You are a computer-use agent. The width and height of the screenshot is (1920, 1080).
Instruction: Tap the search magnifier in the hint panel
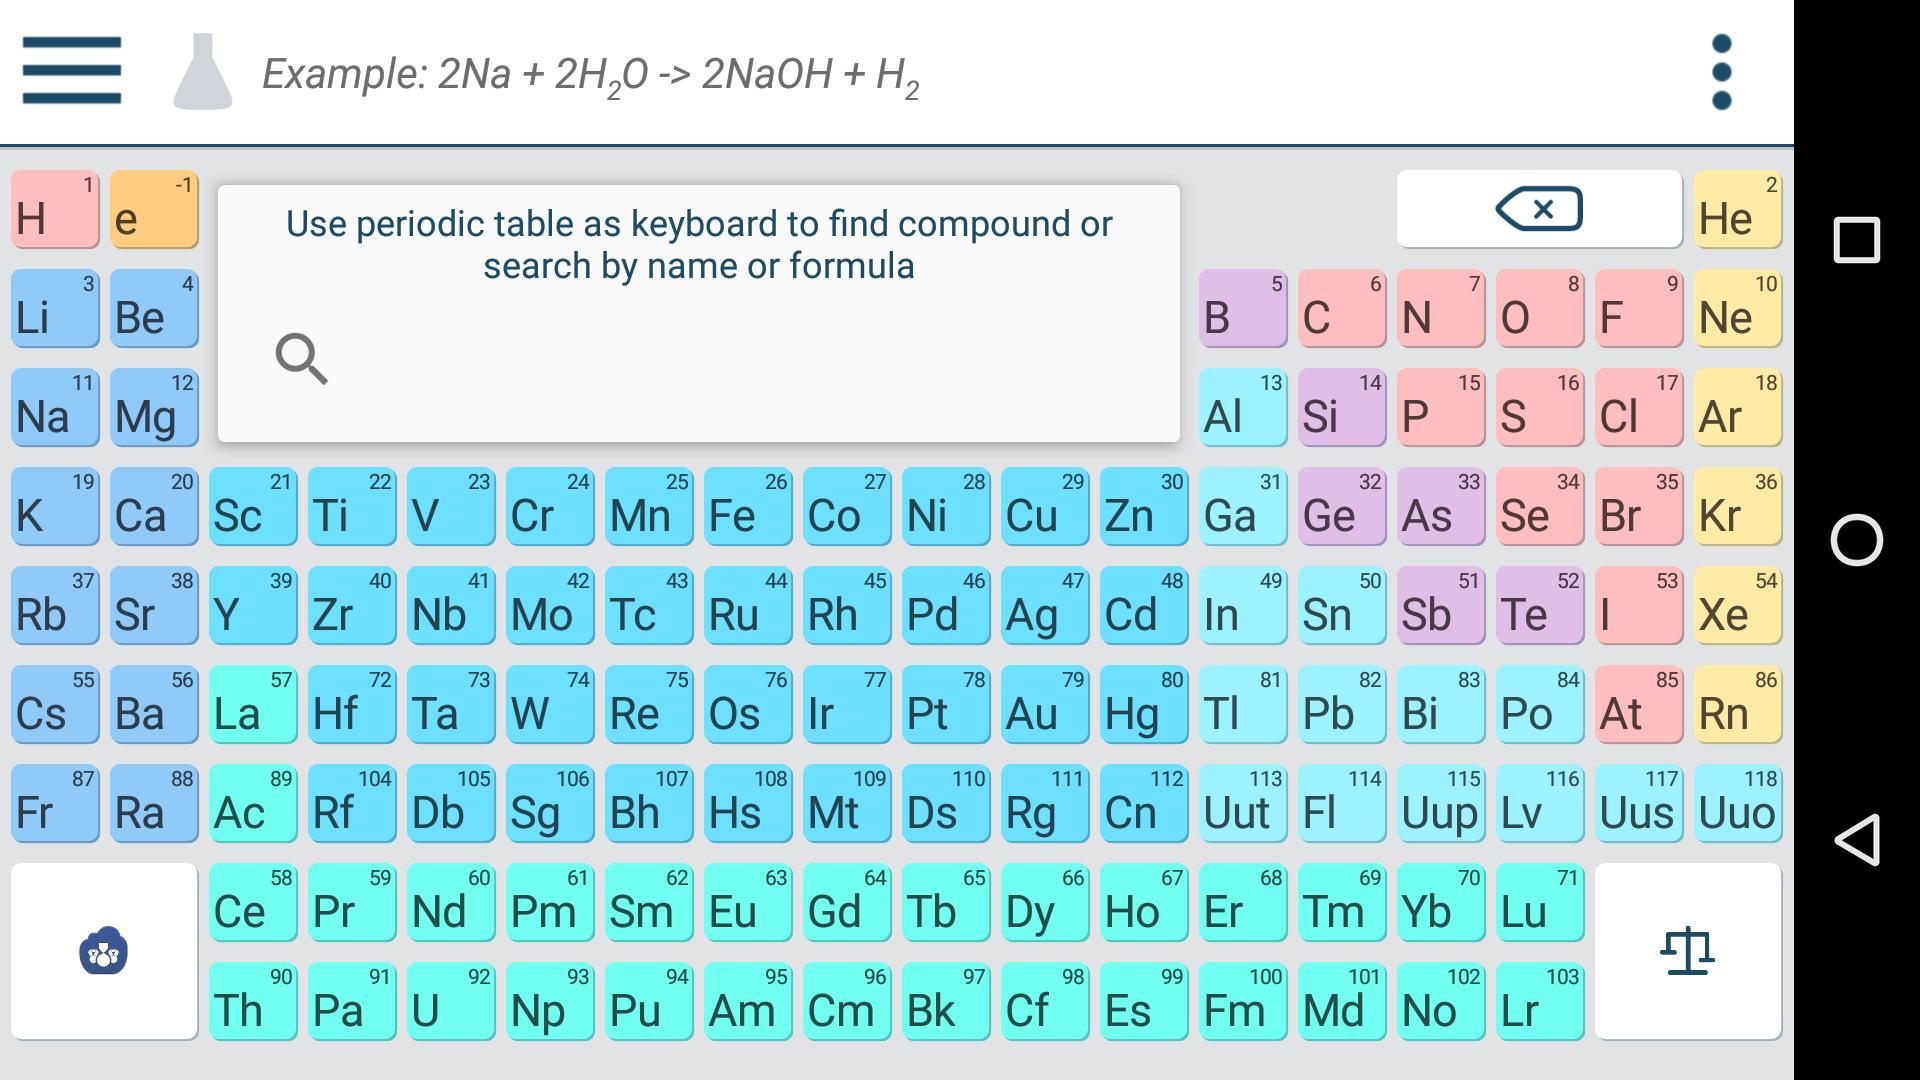click(300, 360)
